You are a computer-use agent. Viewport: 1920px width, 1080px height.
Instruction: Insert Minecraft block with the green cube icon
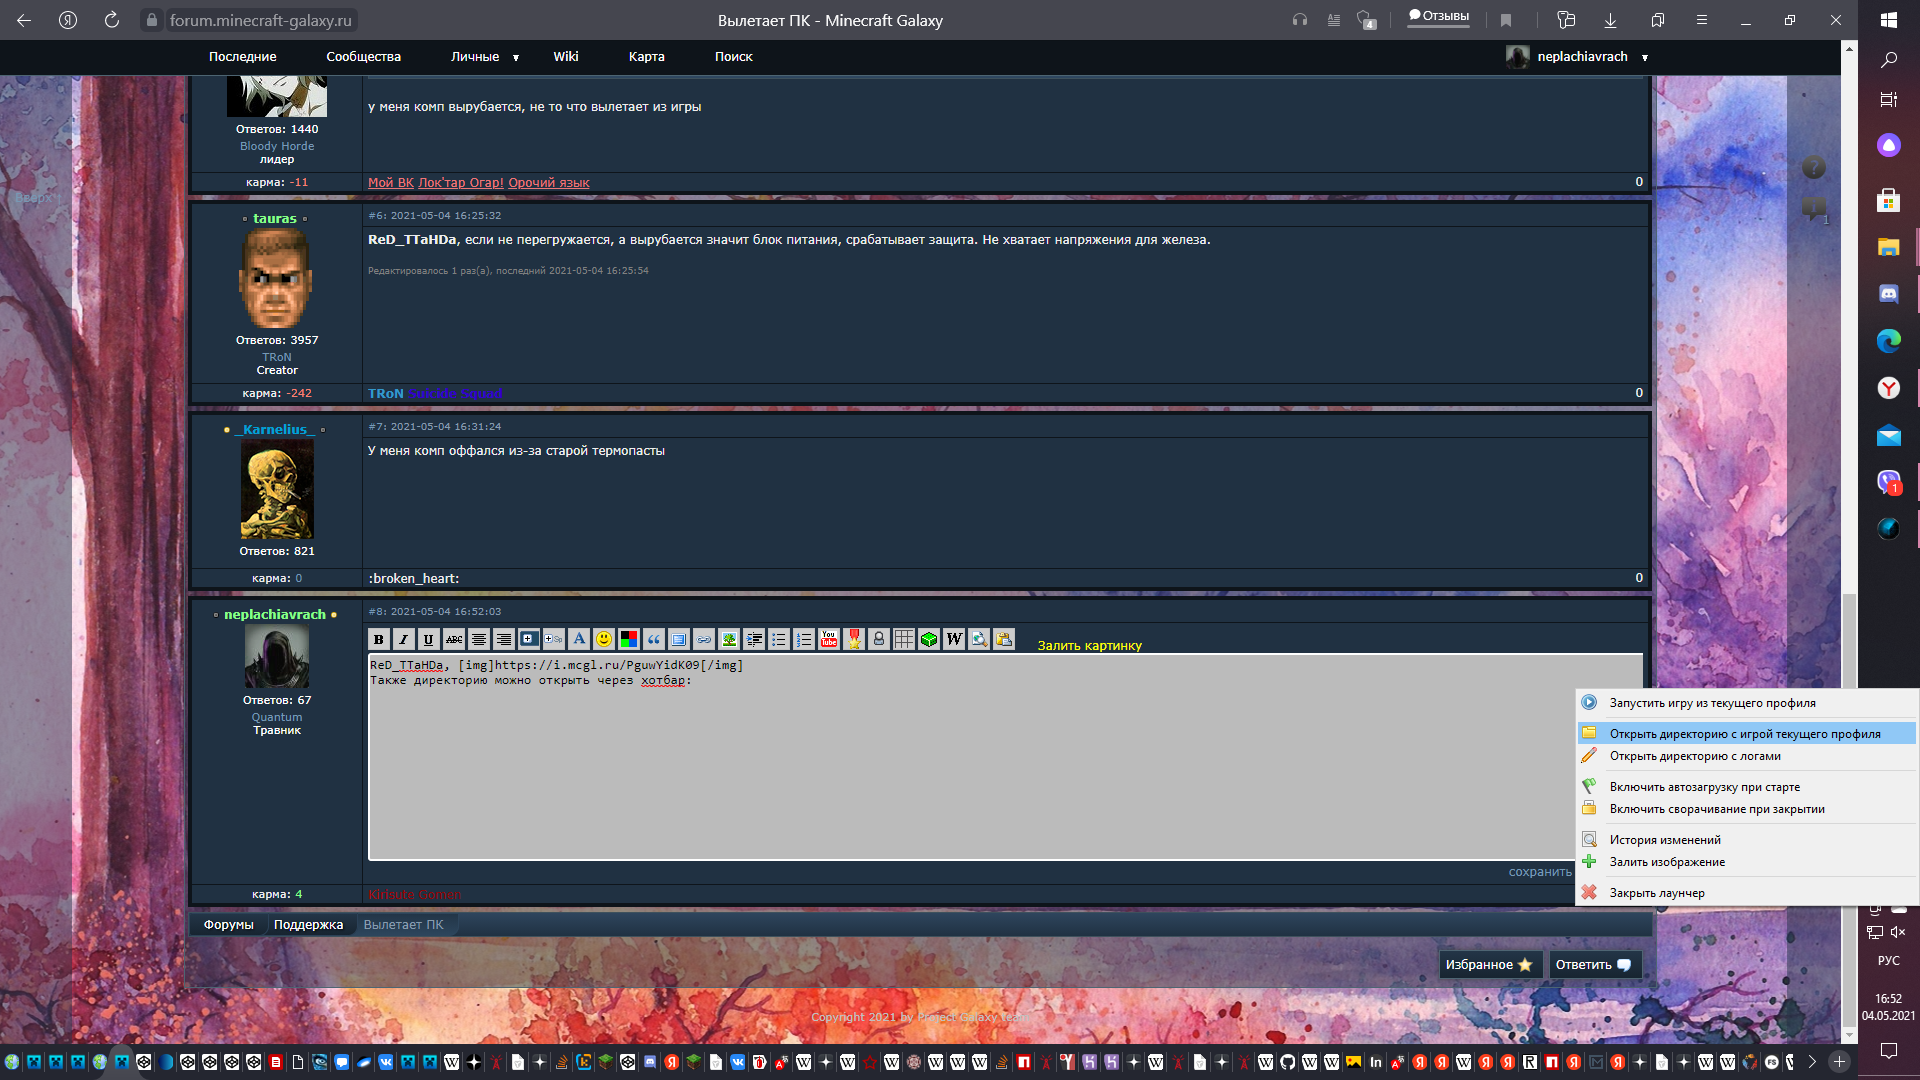click(x=929, y=639)
